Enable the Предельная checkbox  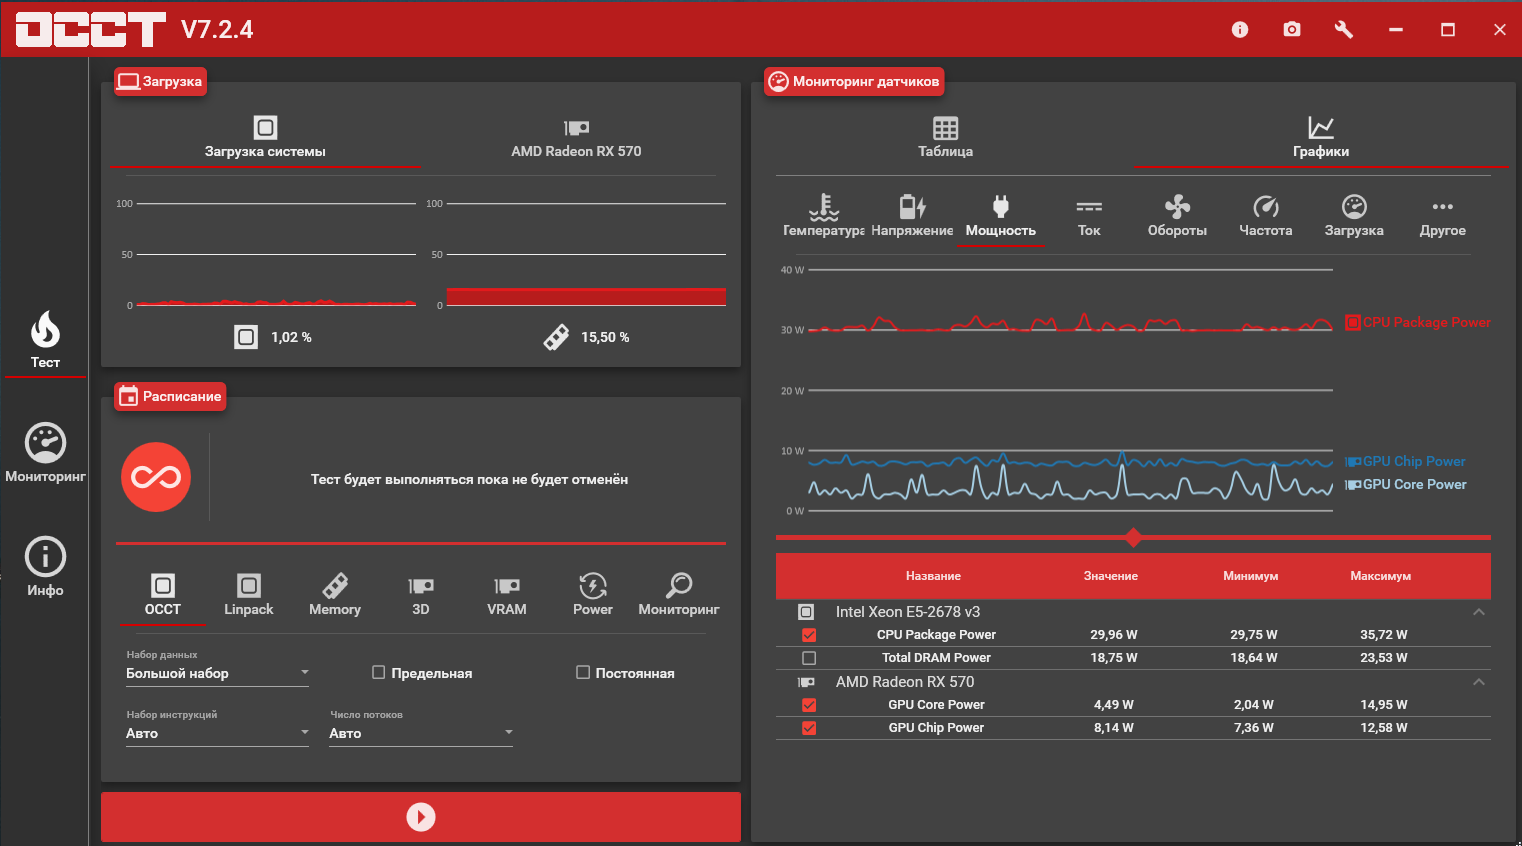(x=379, y=673)
